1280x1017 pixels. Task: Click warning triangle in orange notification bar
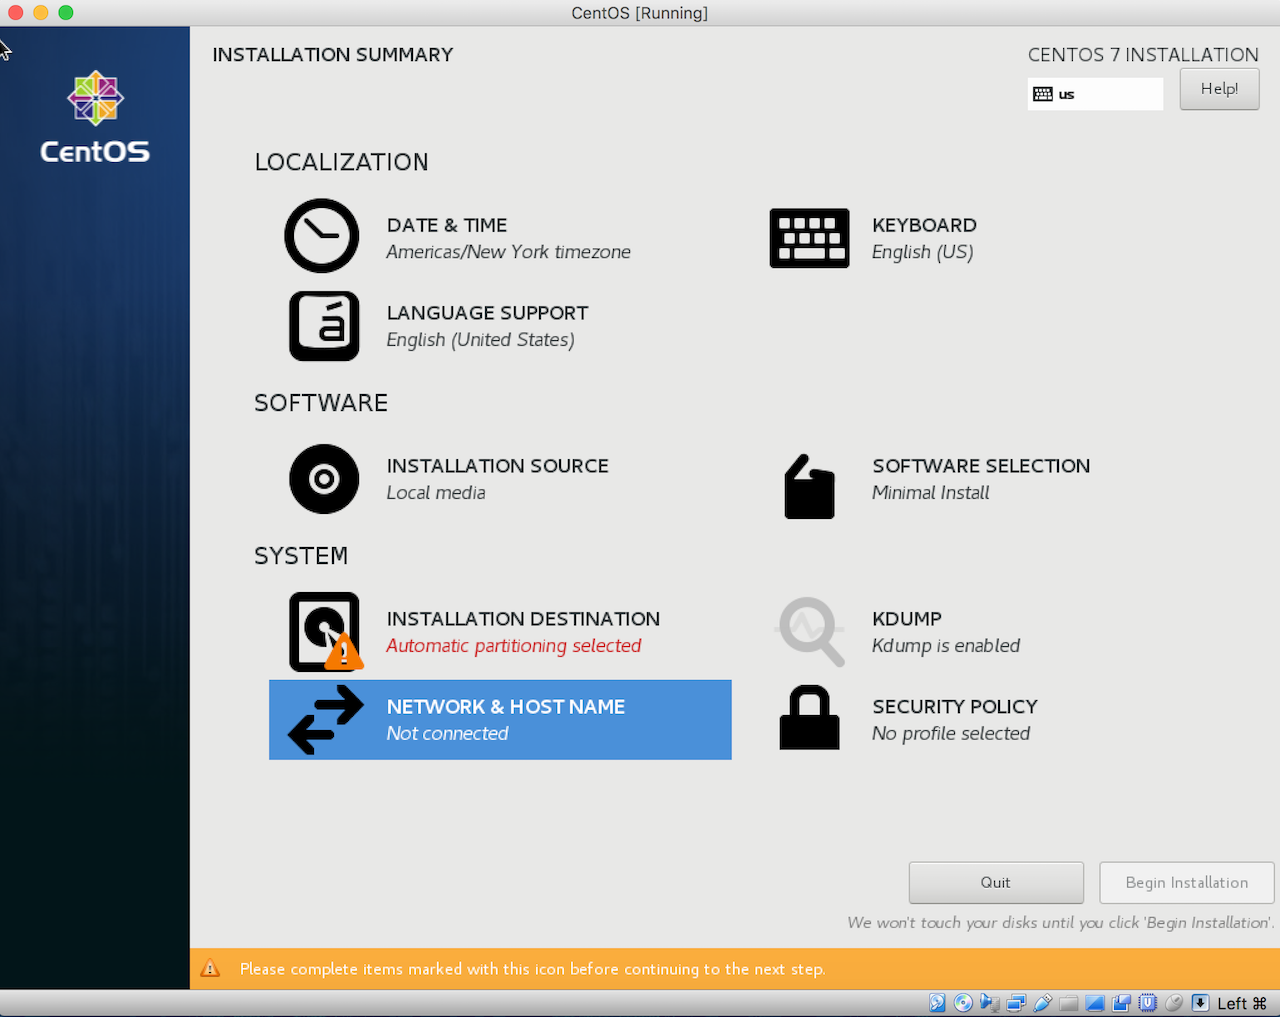210,968
